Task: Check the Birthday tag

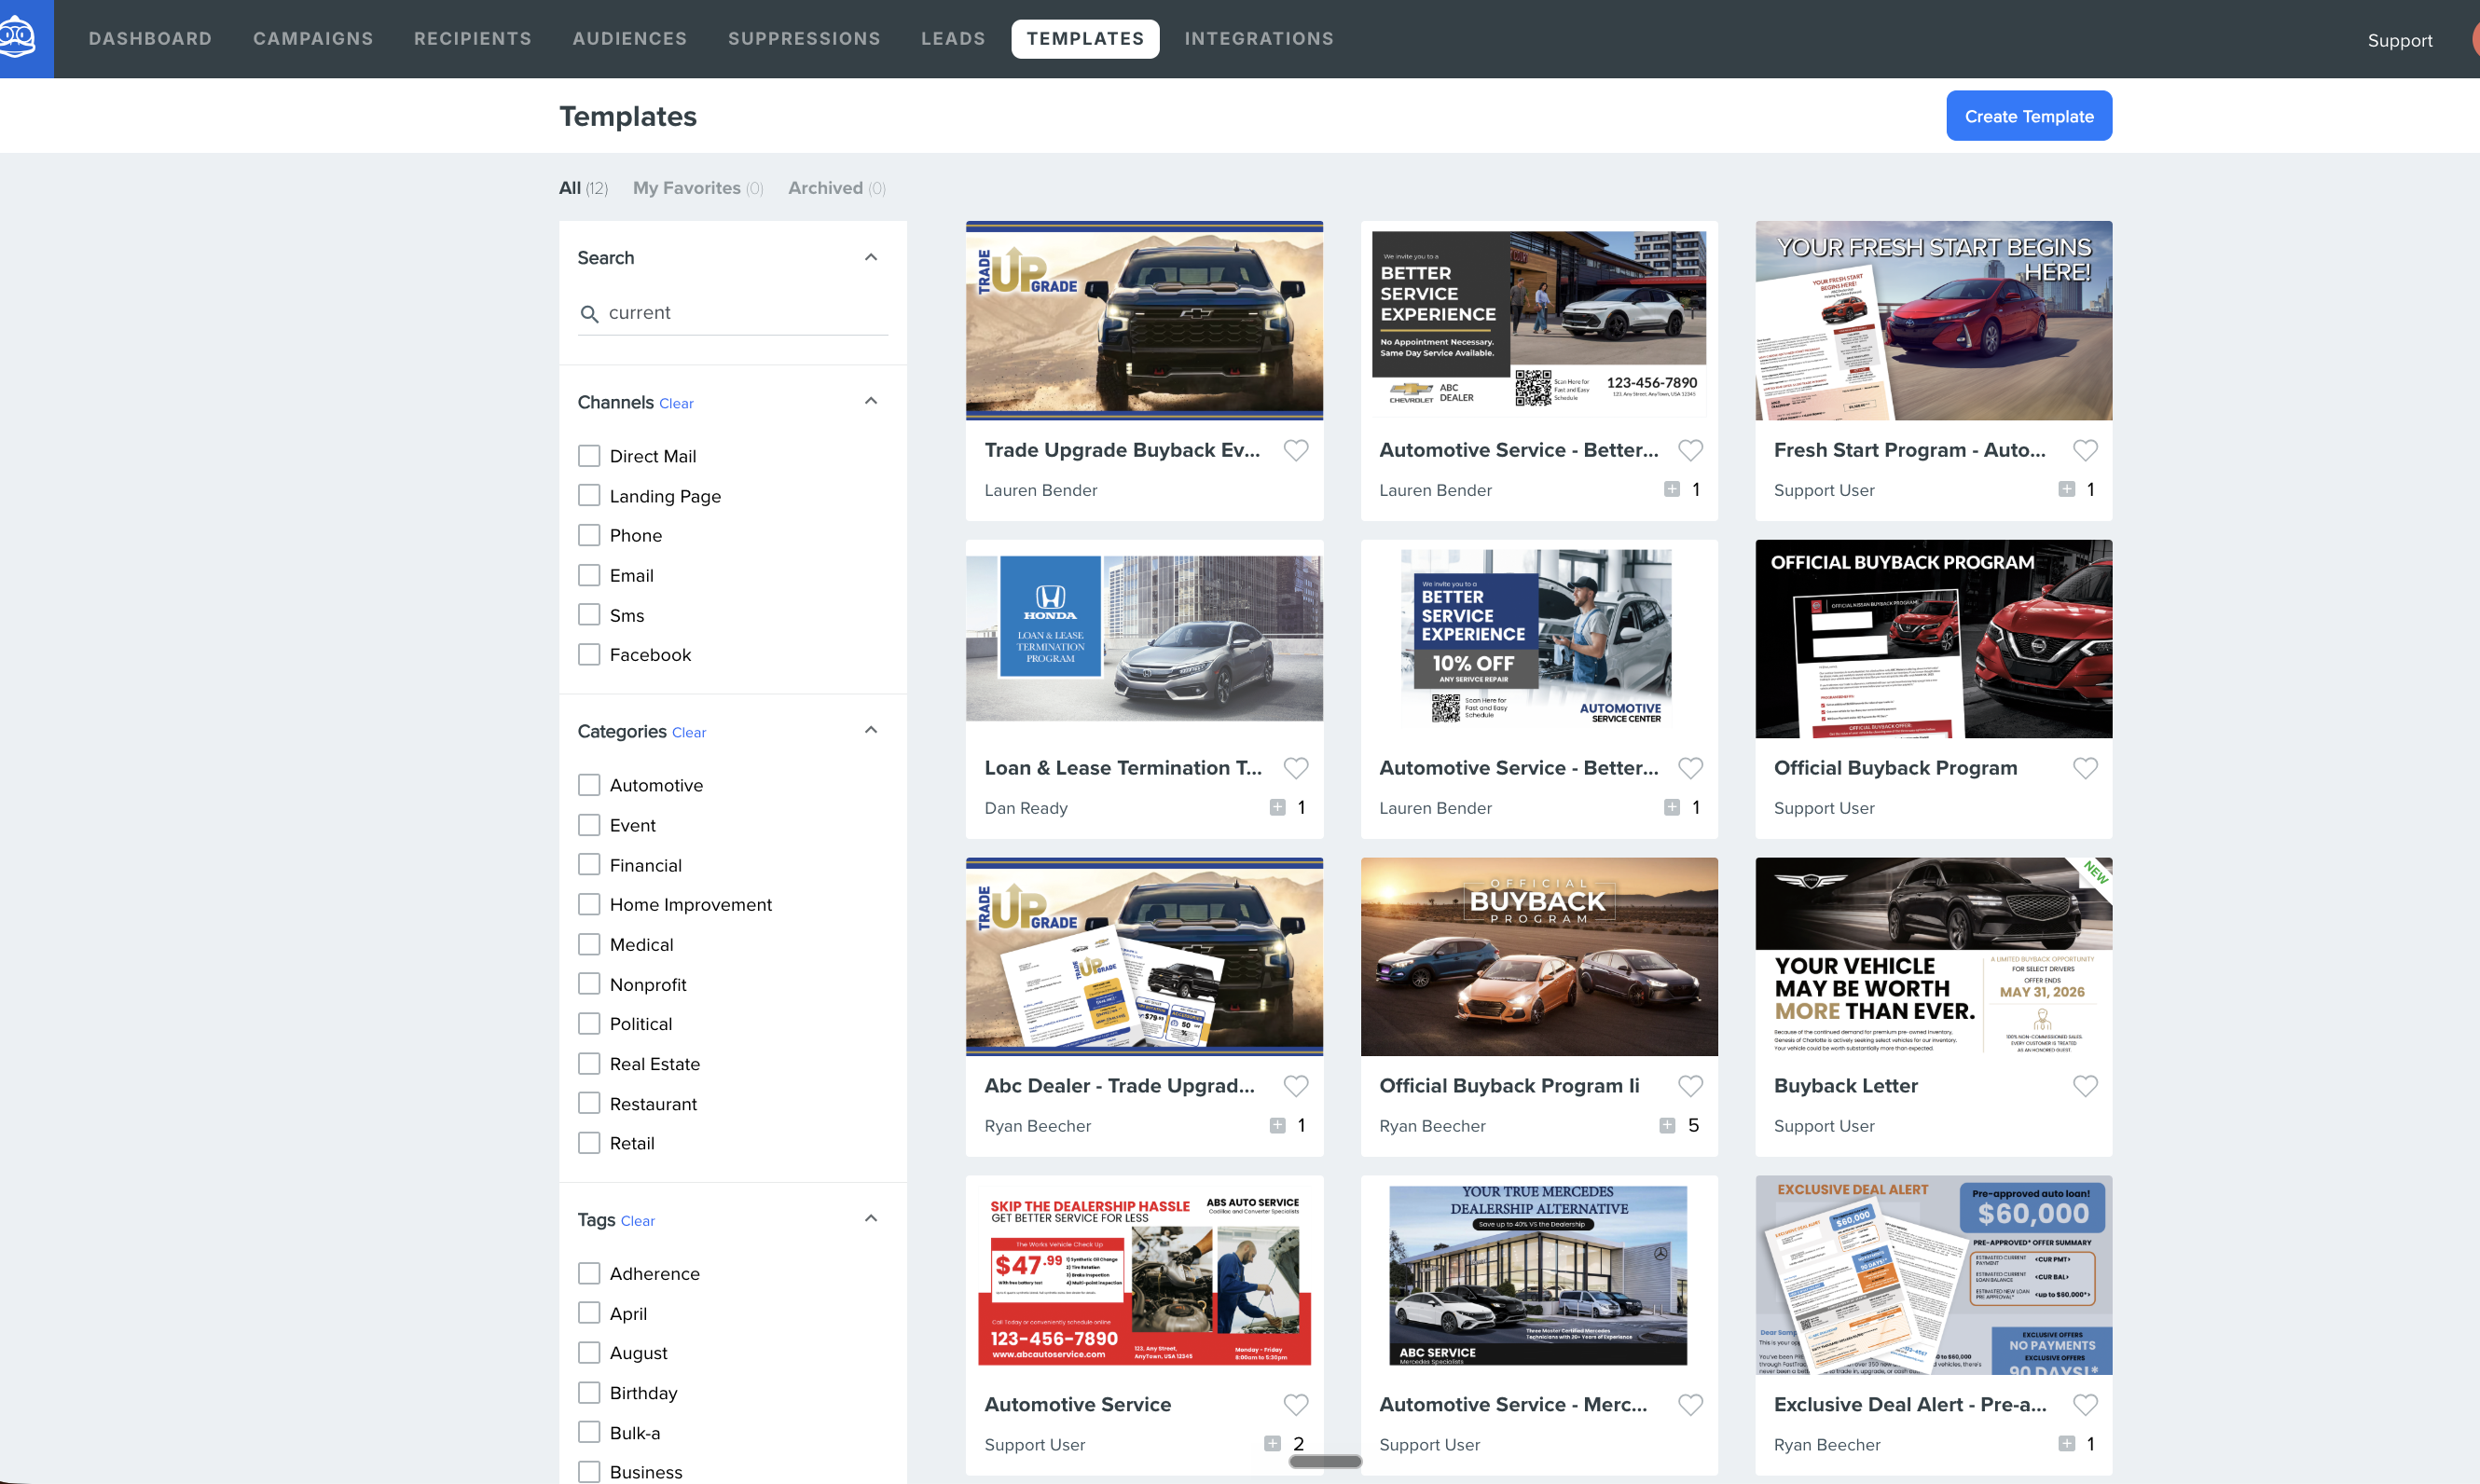Action: [x=589, y=1393]
